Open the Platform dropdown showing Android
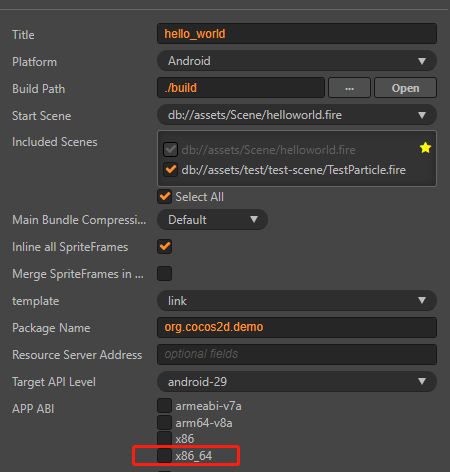This screenshot has height=472, width=450. pyautogui.click(x=297, y=61)
